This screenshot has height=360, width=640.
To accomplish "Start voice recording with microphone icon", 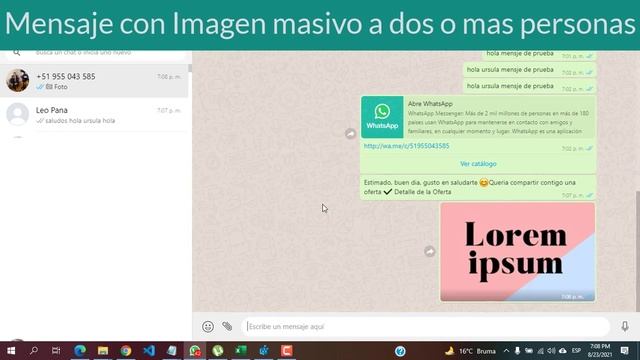I will (x=624, y=326).
